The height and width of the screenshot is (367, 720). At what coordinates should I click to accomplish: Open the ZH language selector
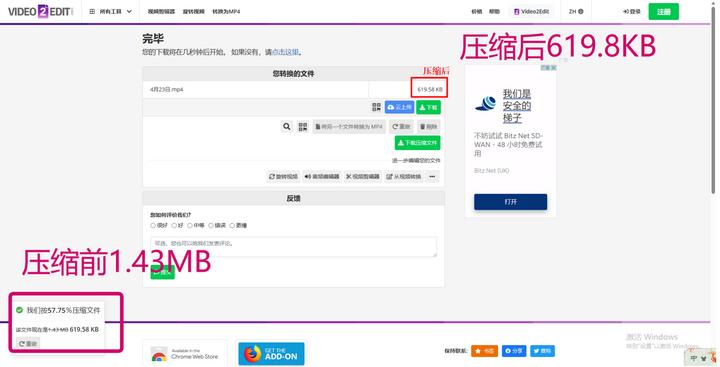click(576, 11)
